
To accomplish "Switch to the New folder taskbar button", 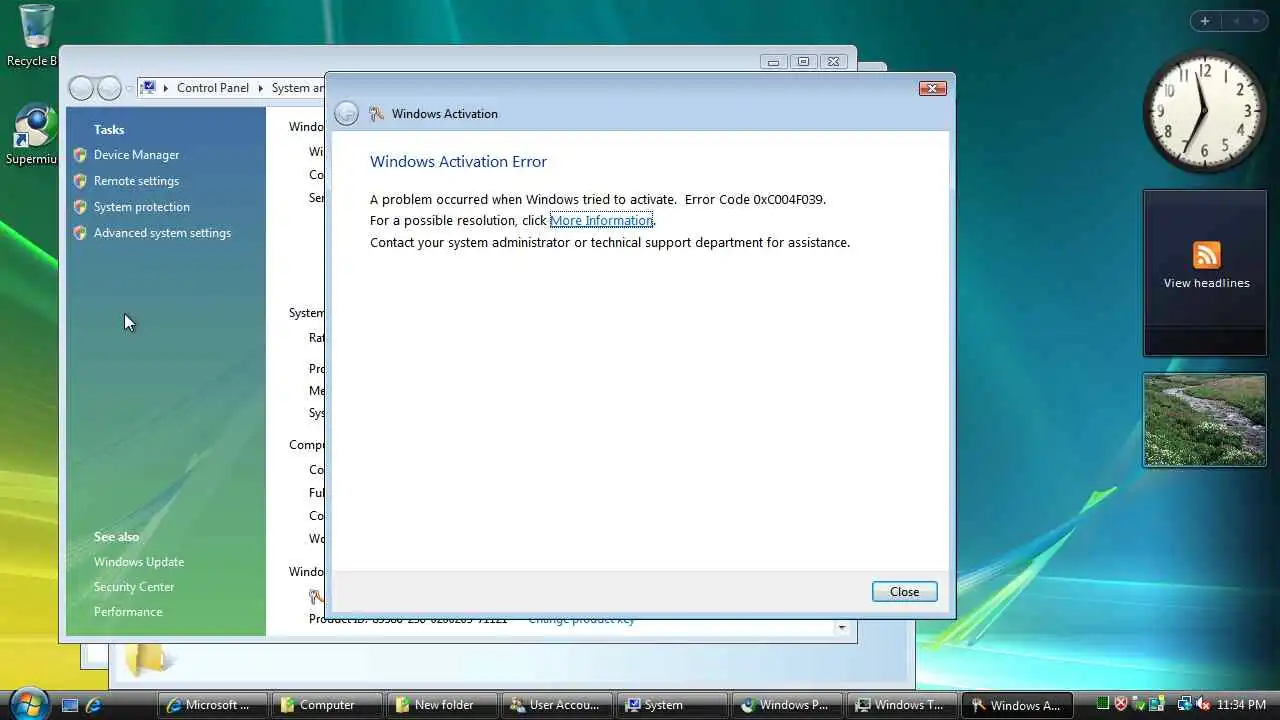I will (x=443, y=705).
